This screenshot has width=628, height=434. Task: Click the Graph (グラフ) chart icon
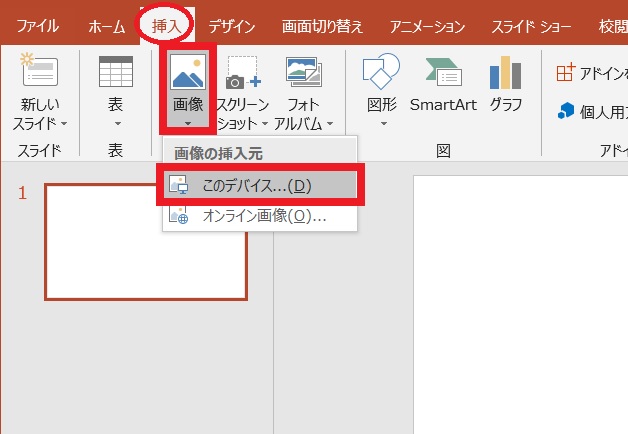[x=505, y=73]
